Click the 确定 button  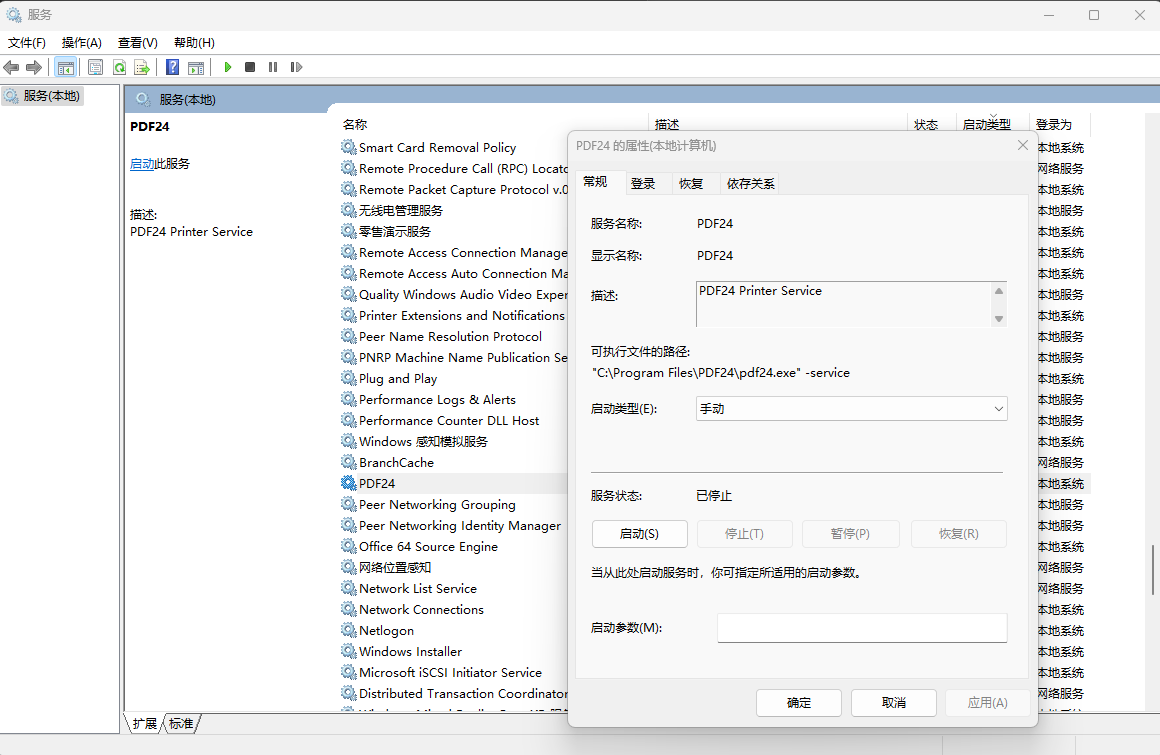click(x=799, y=702)
